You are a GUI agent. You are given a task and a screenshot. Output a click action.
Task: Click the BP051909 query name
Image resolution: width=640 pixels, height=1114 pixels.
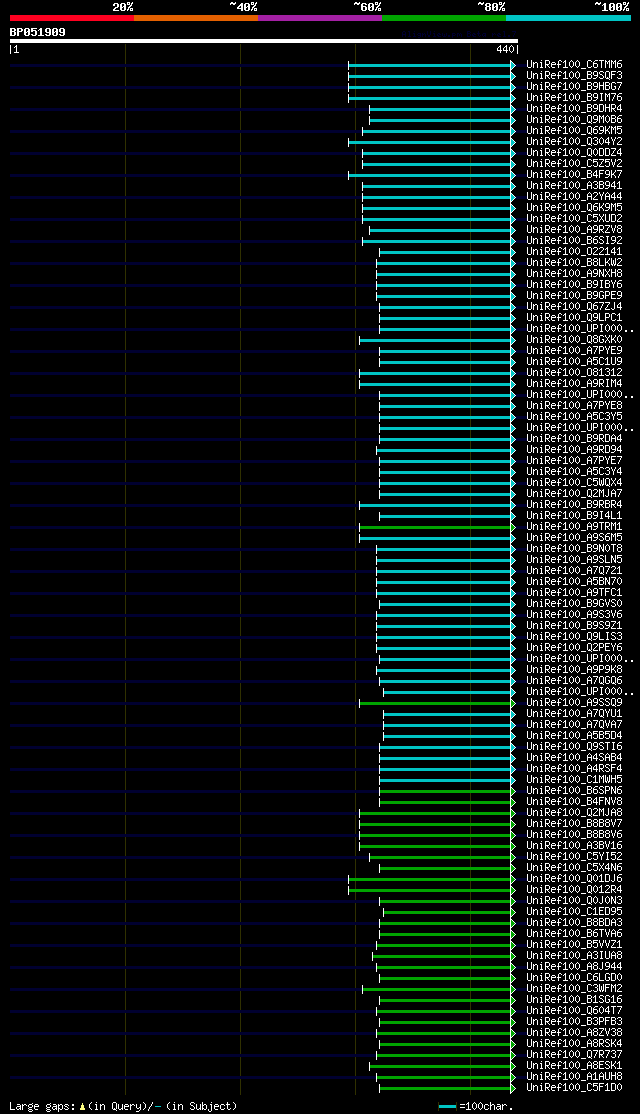point(38,32)
